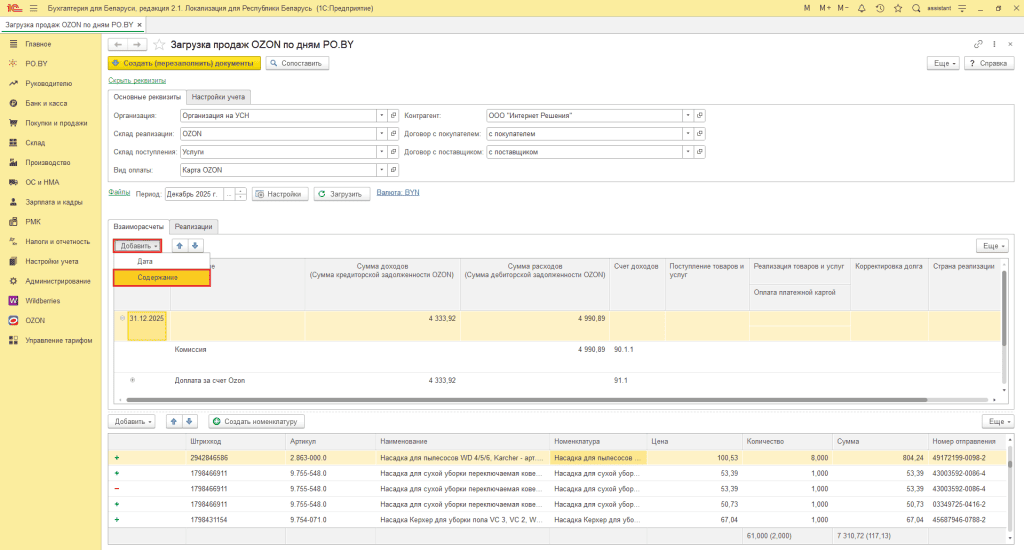1024x550 pixels.
Task: Copy link to this form icon
Action: click(x=978, y=44)
